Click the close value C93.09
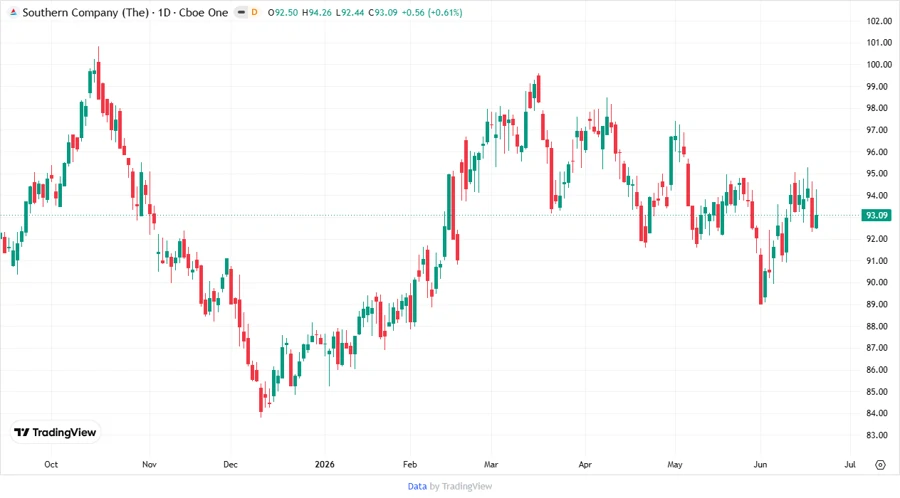 pos(383,12)
